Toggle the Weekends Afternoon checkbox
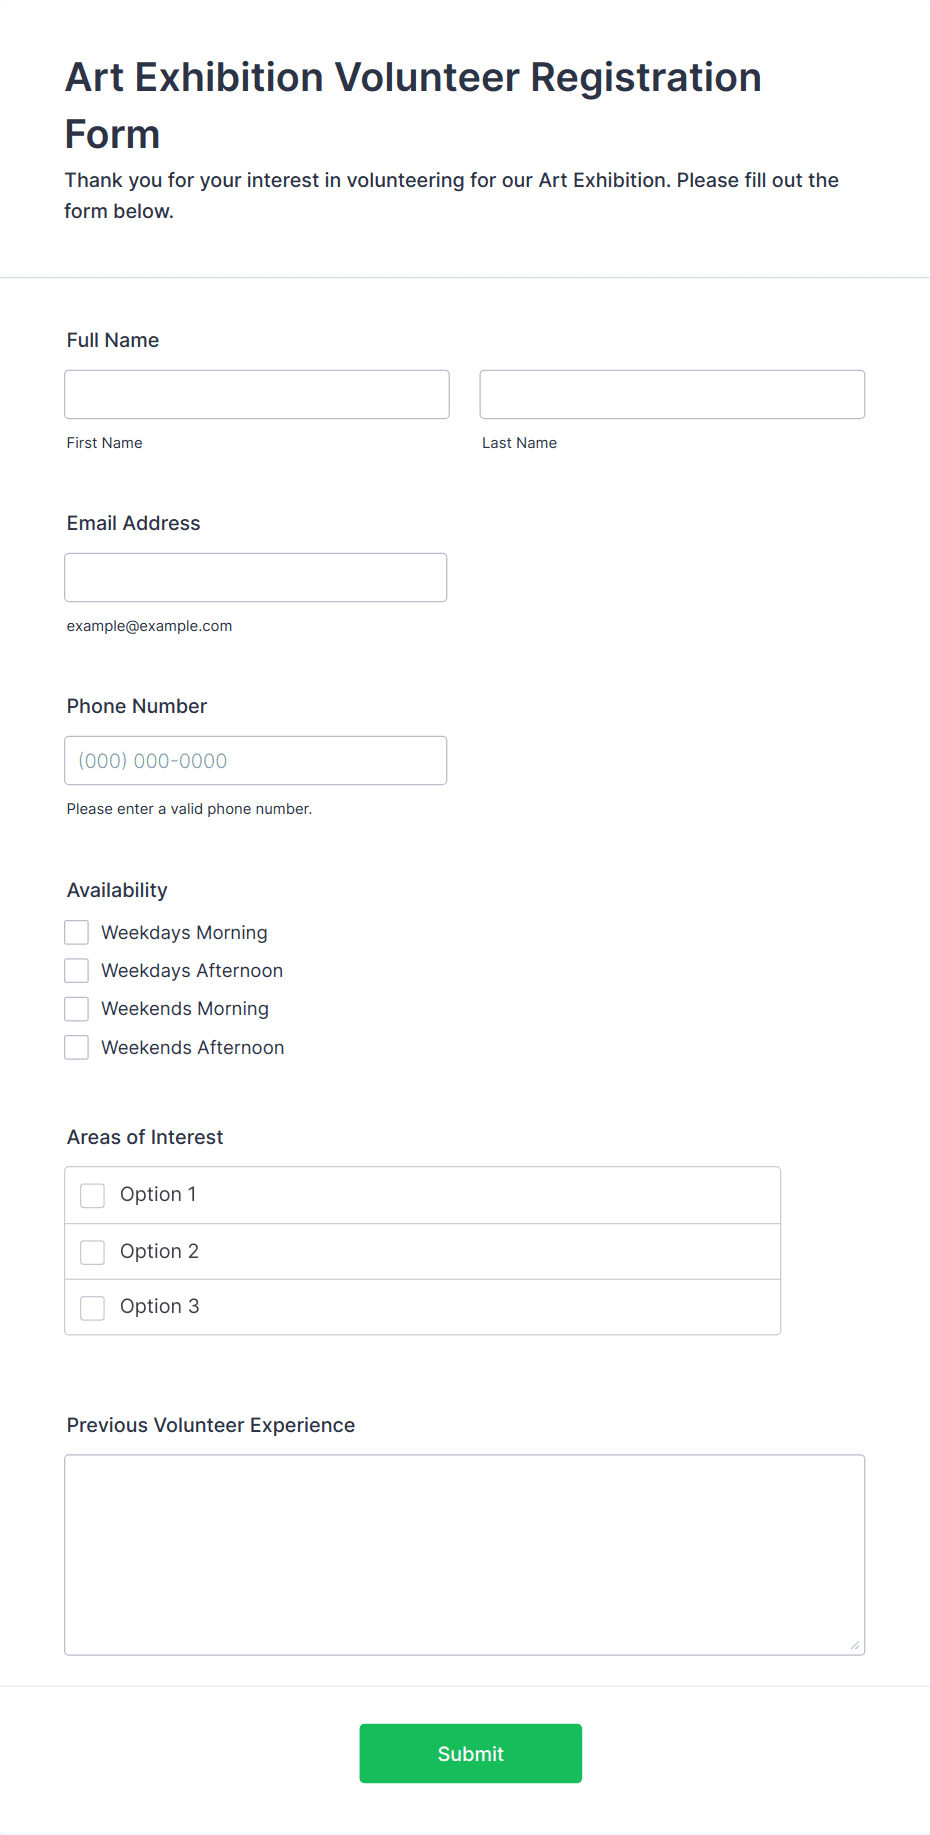This screenshot has height=1835, width=930. (77, 1047)
